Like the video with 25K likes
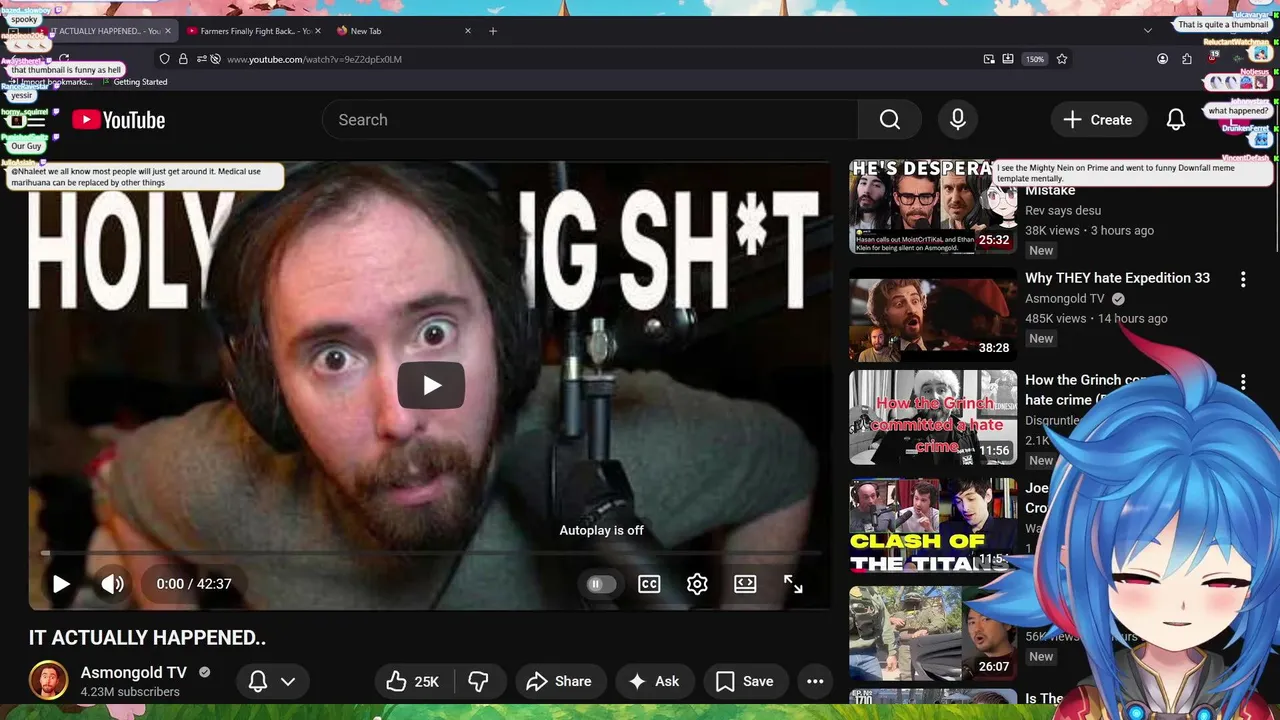The image size is (1280, 720). tap(413, 682)
